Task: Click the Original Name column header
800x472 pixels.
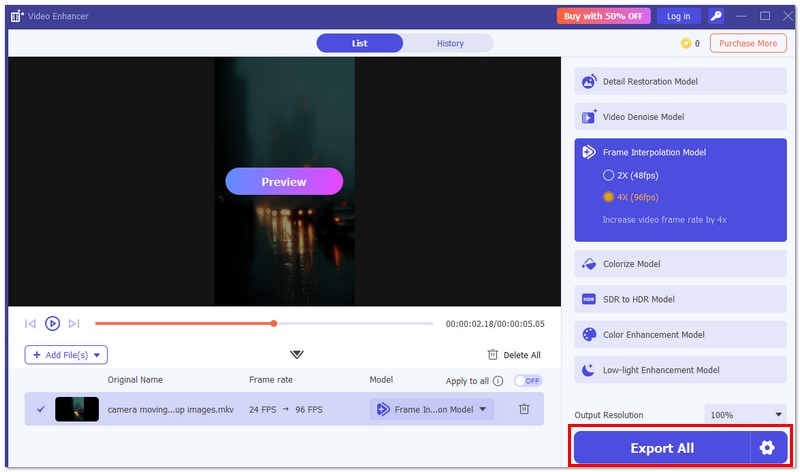Action: (135, 380)
